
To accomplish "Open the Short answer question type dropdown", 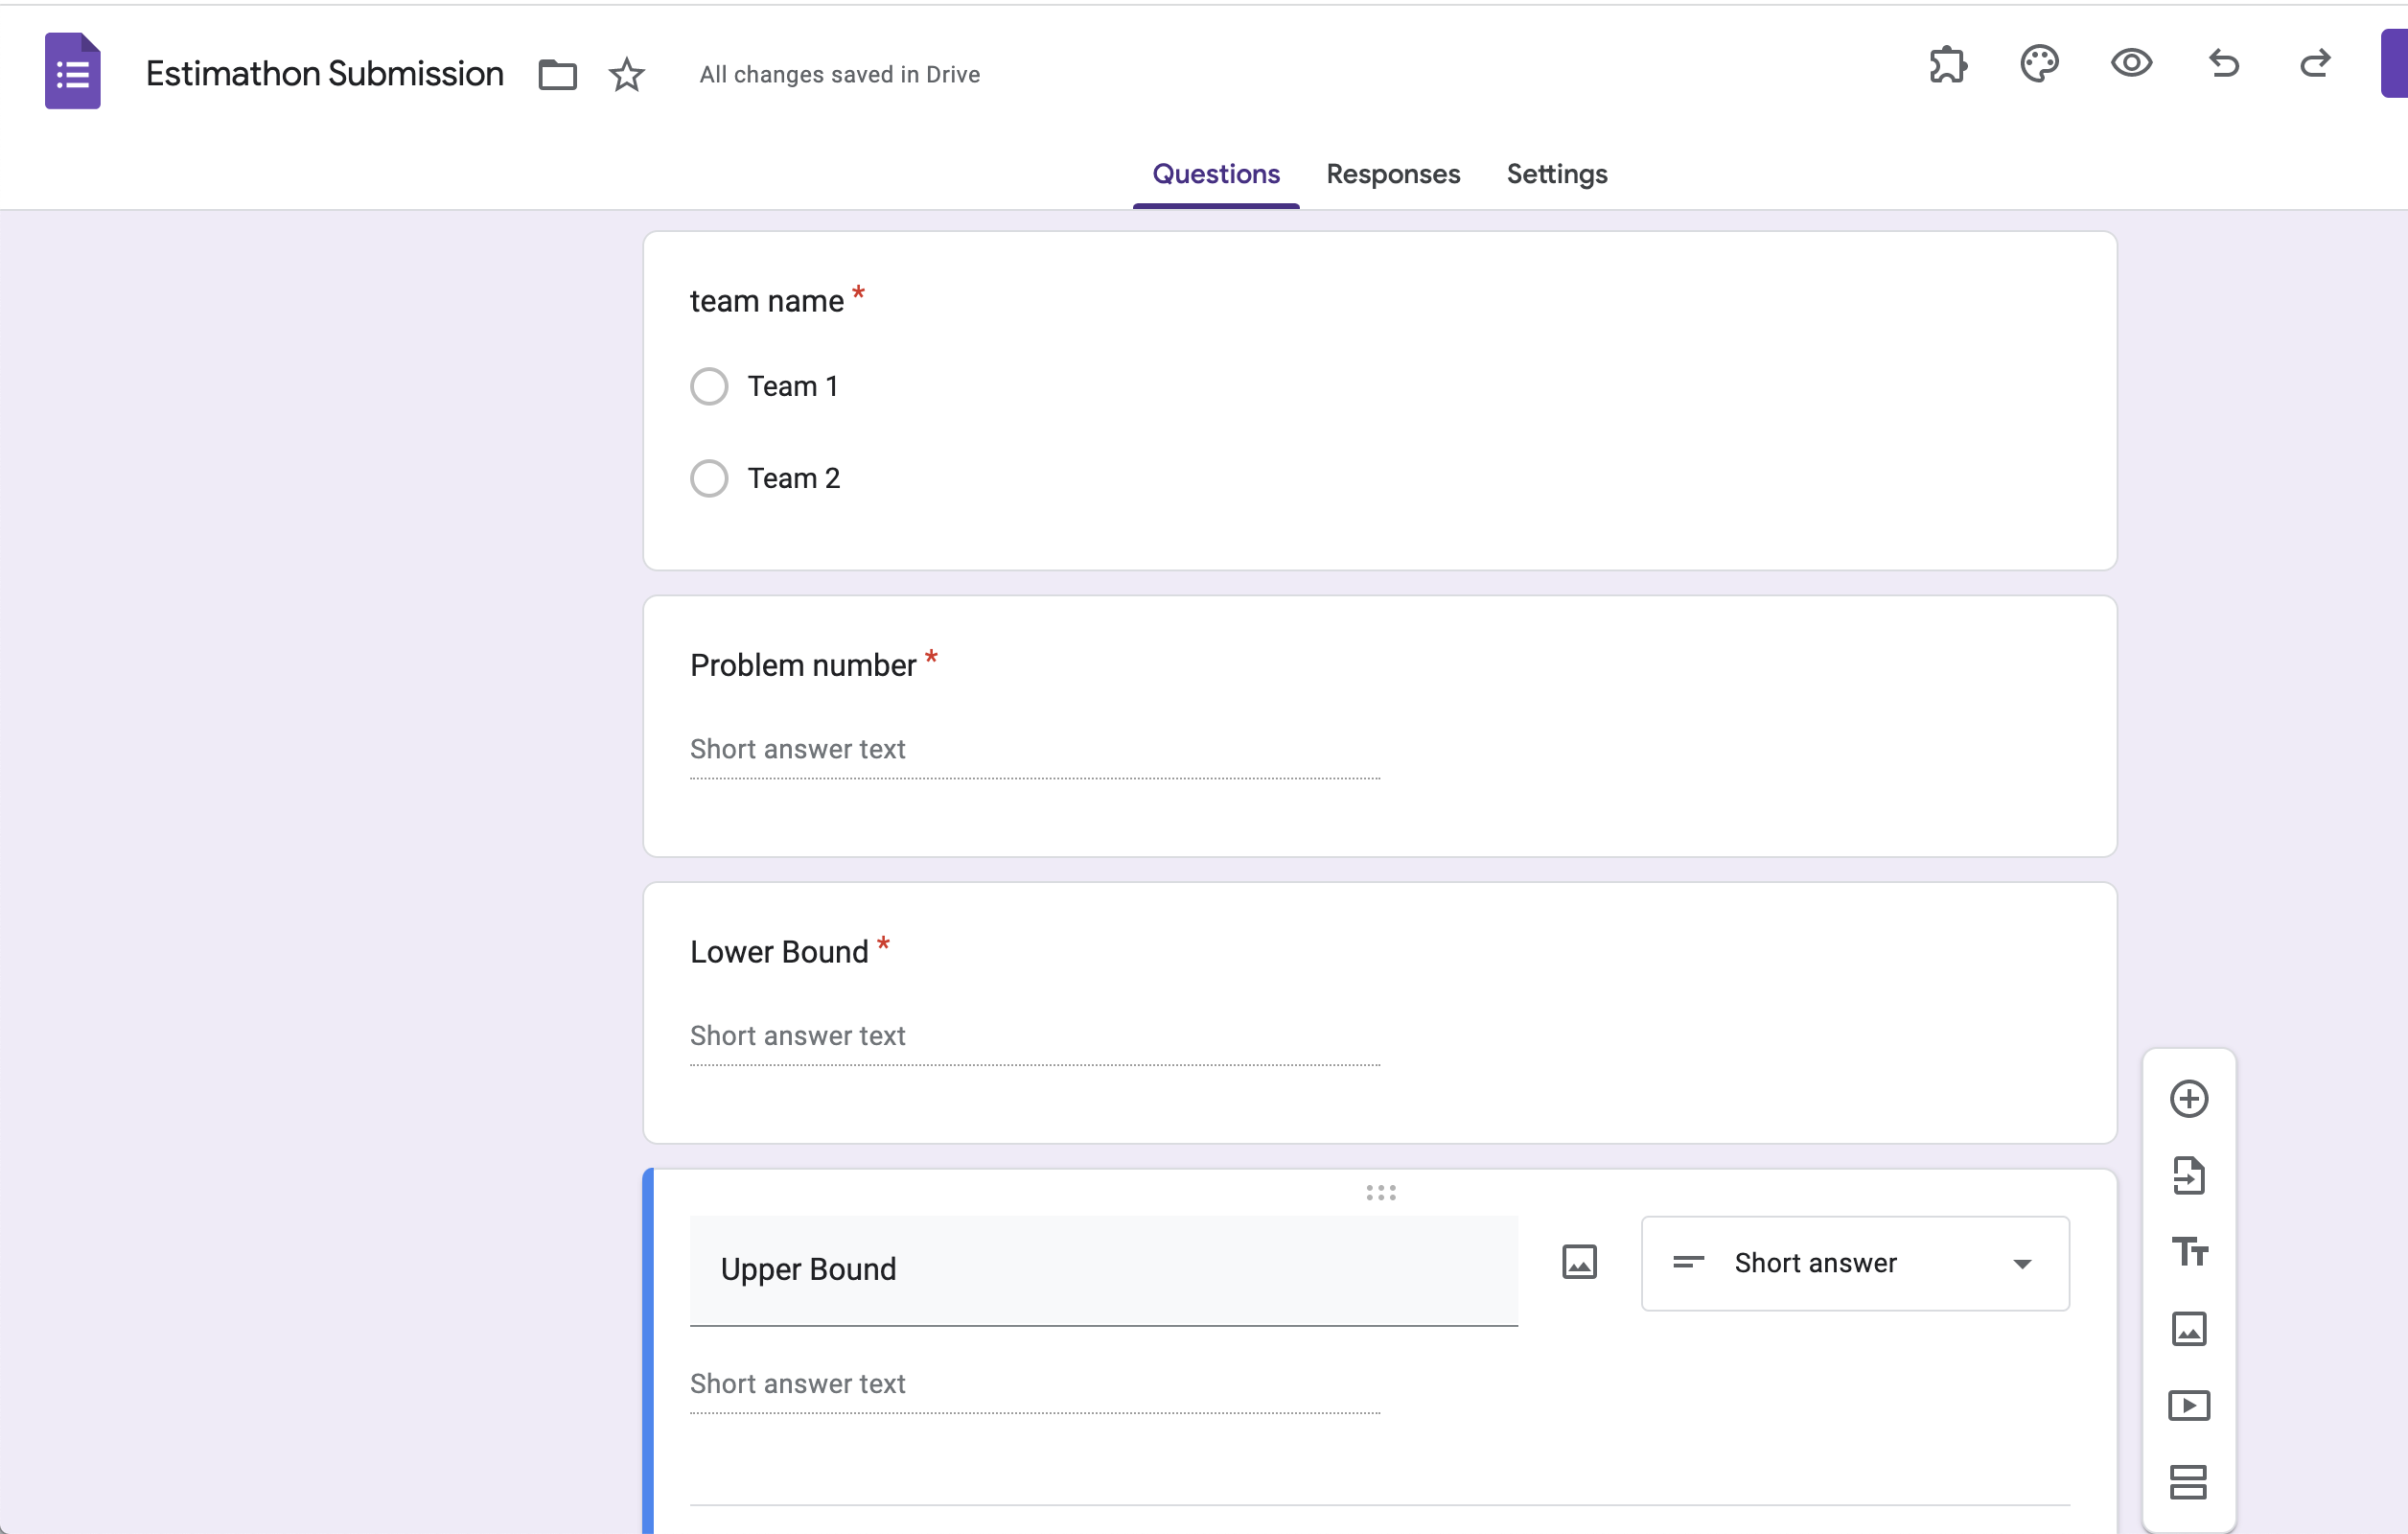I will [1855, 1263].
